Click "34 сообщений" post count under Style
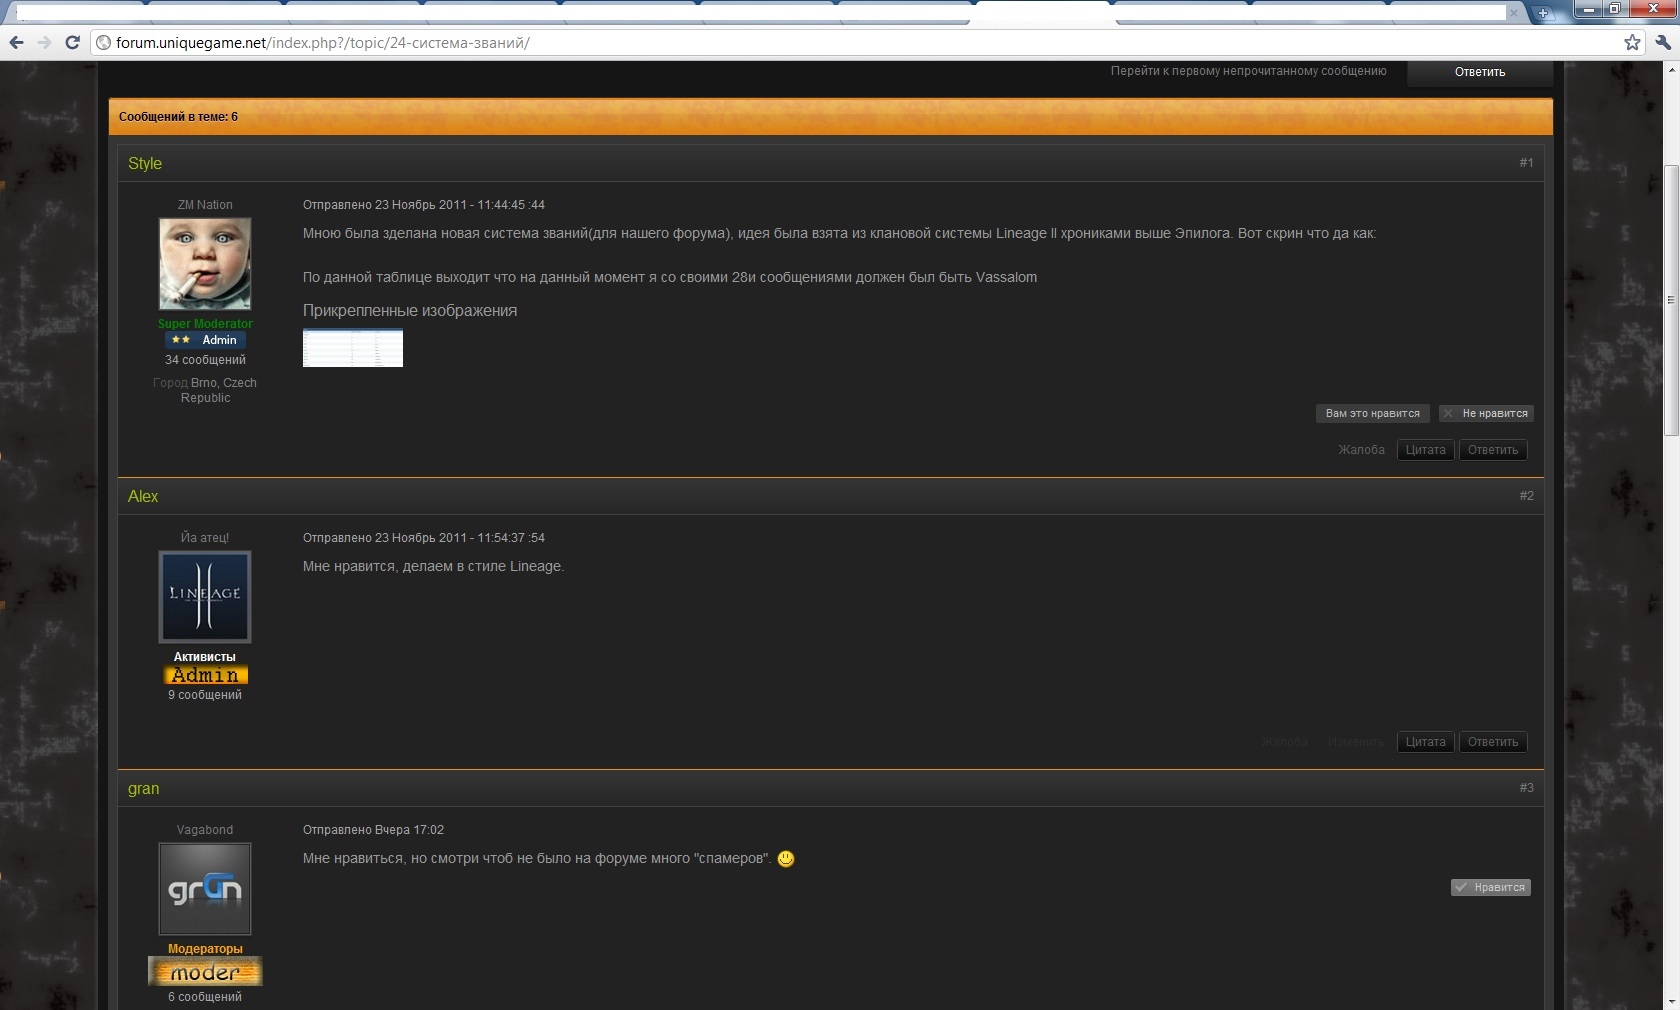The height and width of the screenshot is (1010, 1680). tap(205, 360)
